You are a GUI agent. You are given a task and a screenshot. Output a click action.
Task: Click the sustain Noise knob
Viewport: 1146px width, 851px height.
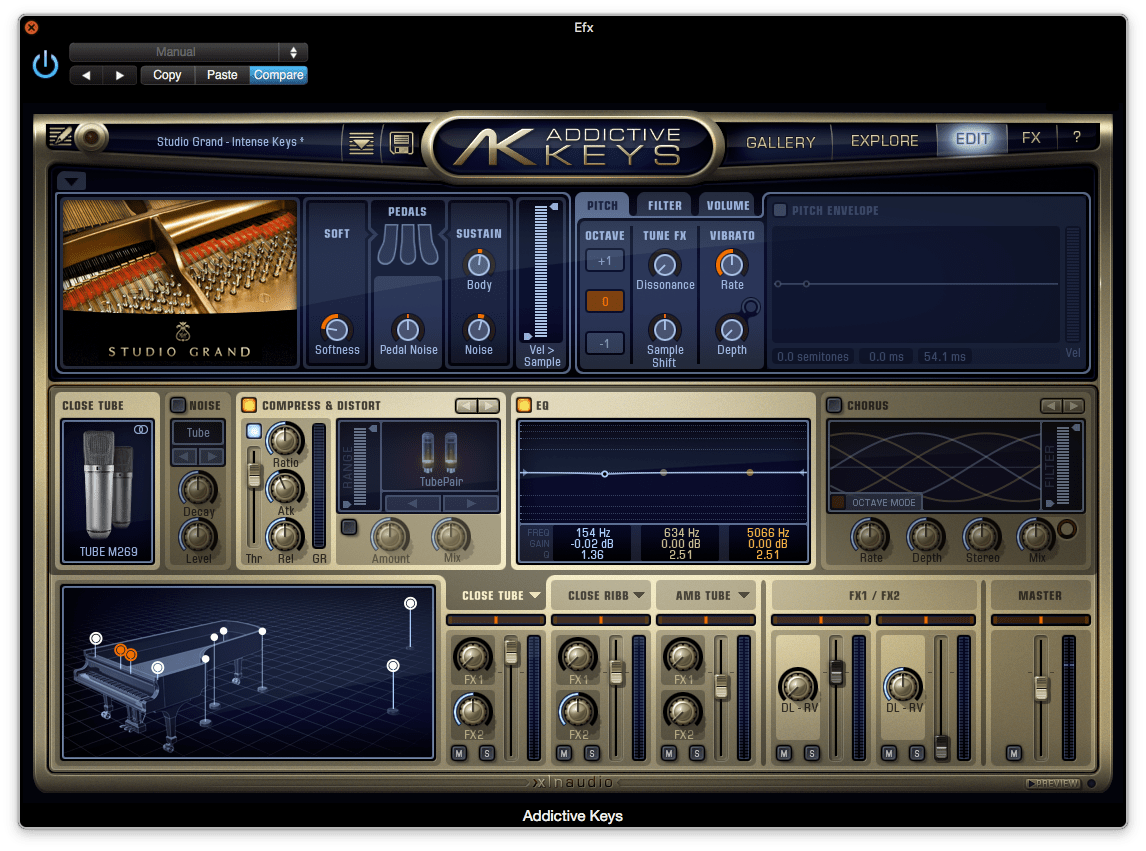[479, 330]
